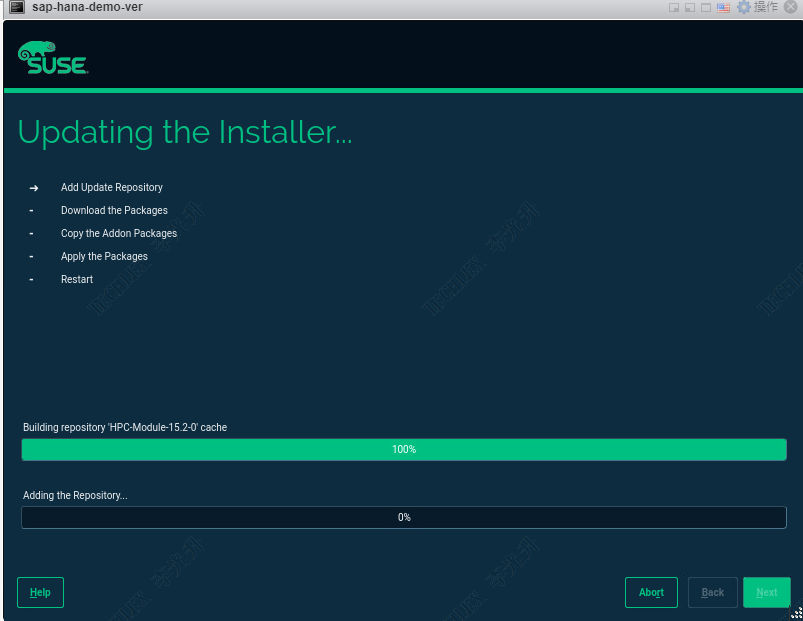Select the 'Add Update Repository' step
Viewport: 803px width, 621px height.
click(112, 187)
